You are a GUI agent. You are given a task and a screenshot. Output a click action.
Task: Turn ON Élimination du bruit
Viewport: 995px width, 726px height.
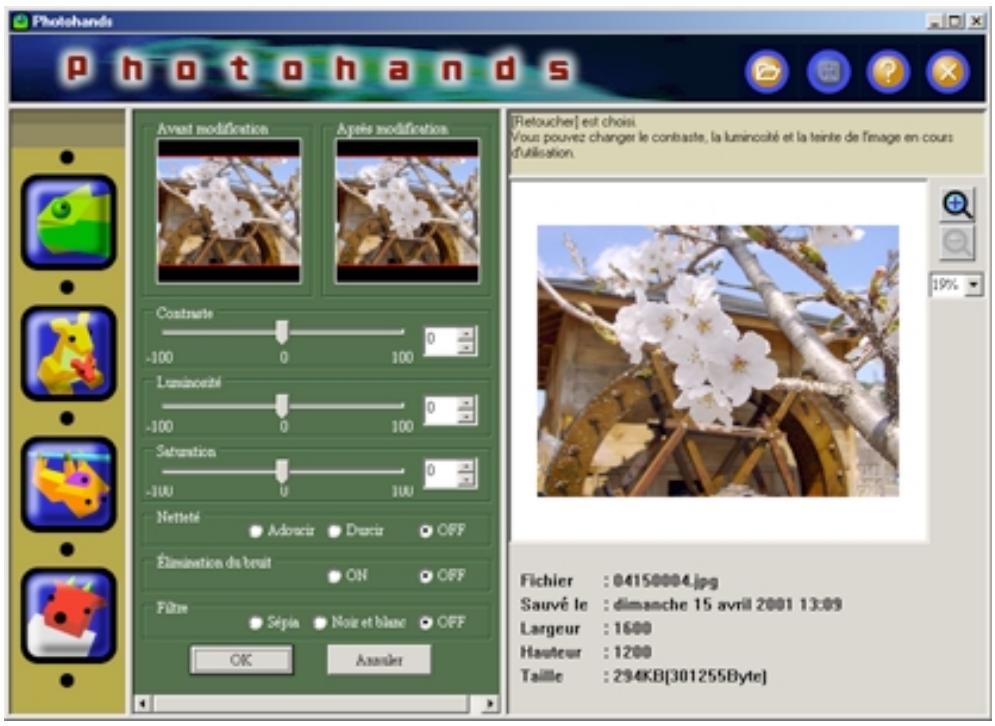click(x=334, y=576)
